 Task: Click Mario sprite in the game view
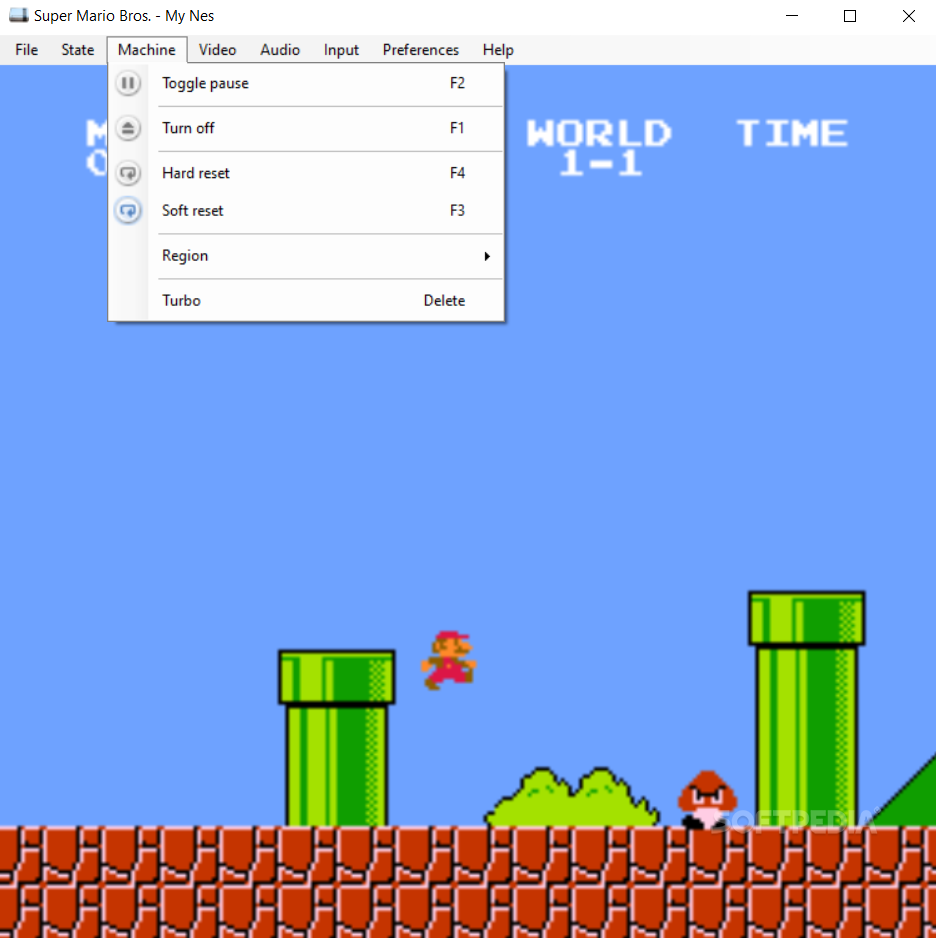pyautogui.click(x=449, y=660)
